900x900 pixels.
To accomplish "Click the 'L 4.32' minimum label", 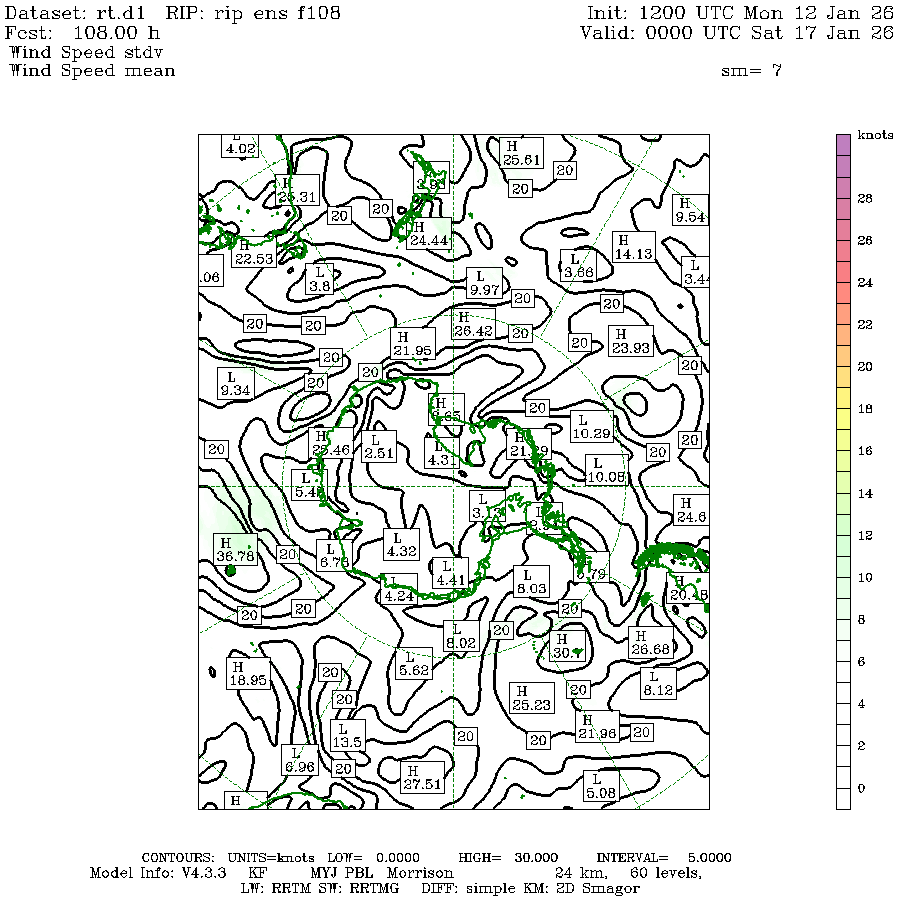I will click(x=401, y=545).
